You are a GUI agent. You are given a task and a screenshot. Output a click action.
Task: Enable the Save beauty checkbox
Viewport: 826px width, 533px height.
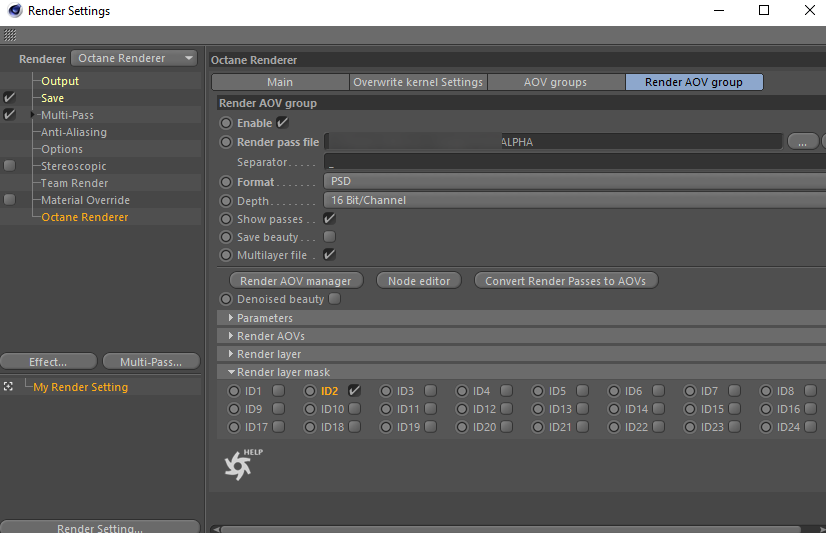click(329, 236)
